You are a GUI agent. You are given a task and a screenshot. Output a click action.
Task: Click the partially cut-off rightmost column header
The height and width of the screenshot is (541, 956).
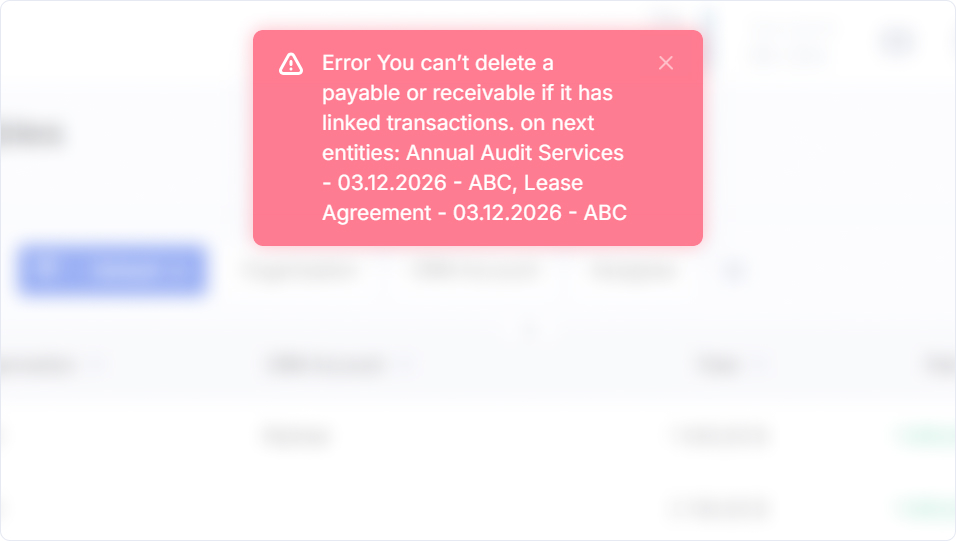[940, 365]
